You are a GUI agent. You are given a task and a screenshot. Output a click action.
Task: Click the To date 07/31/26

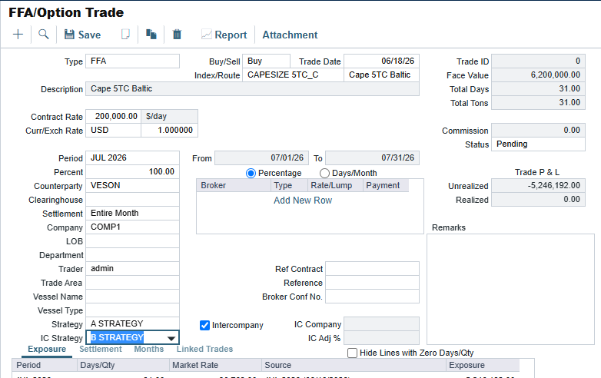(372, 158)
